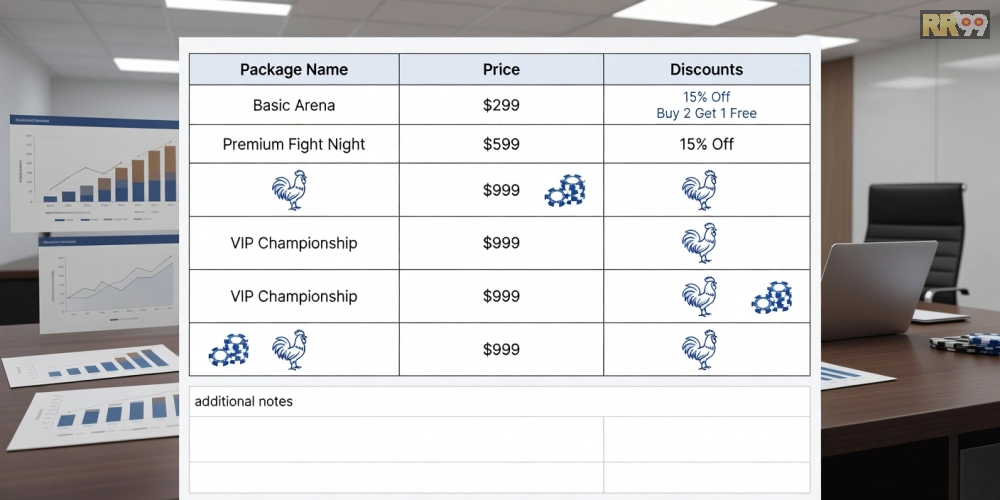Select rooster icon in last row's Discounts cell
This screenshot has height=500, width=1000.
(699, 350)
